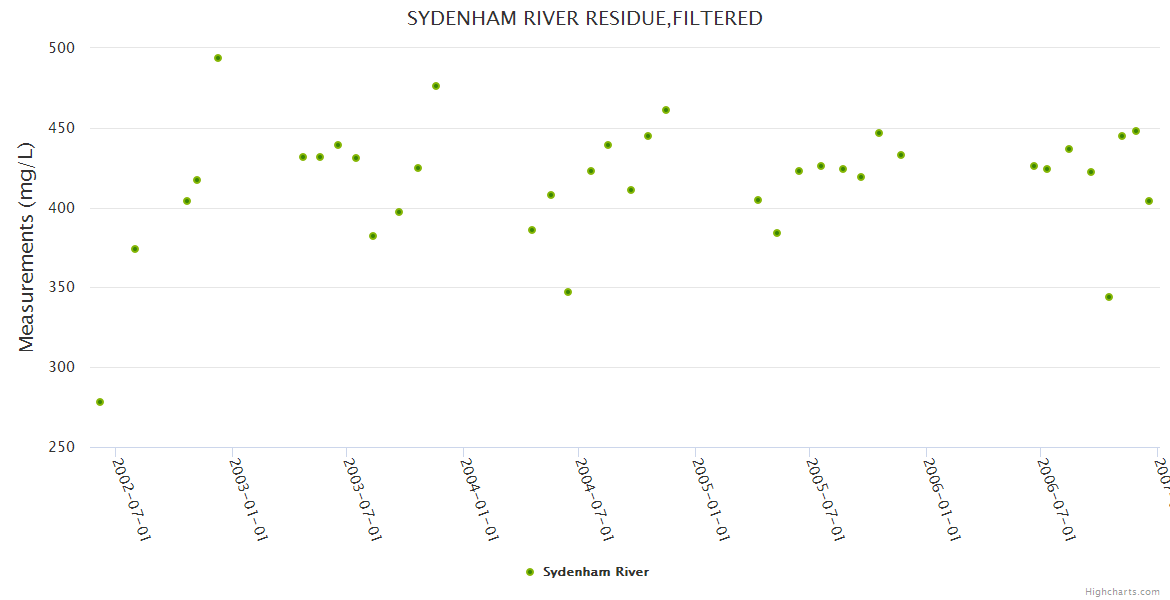Click the 382 mg/L point after 2003-07-01
This screenshot has height=600, width=1170.
(373, 236)
